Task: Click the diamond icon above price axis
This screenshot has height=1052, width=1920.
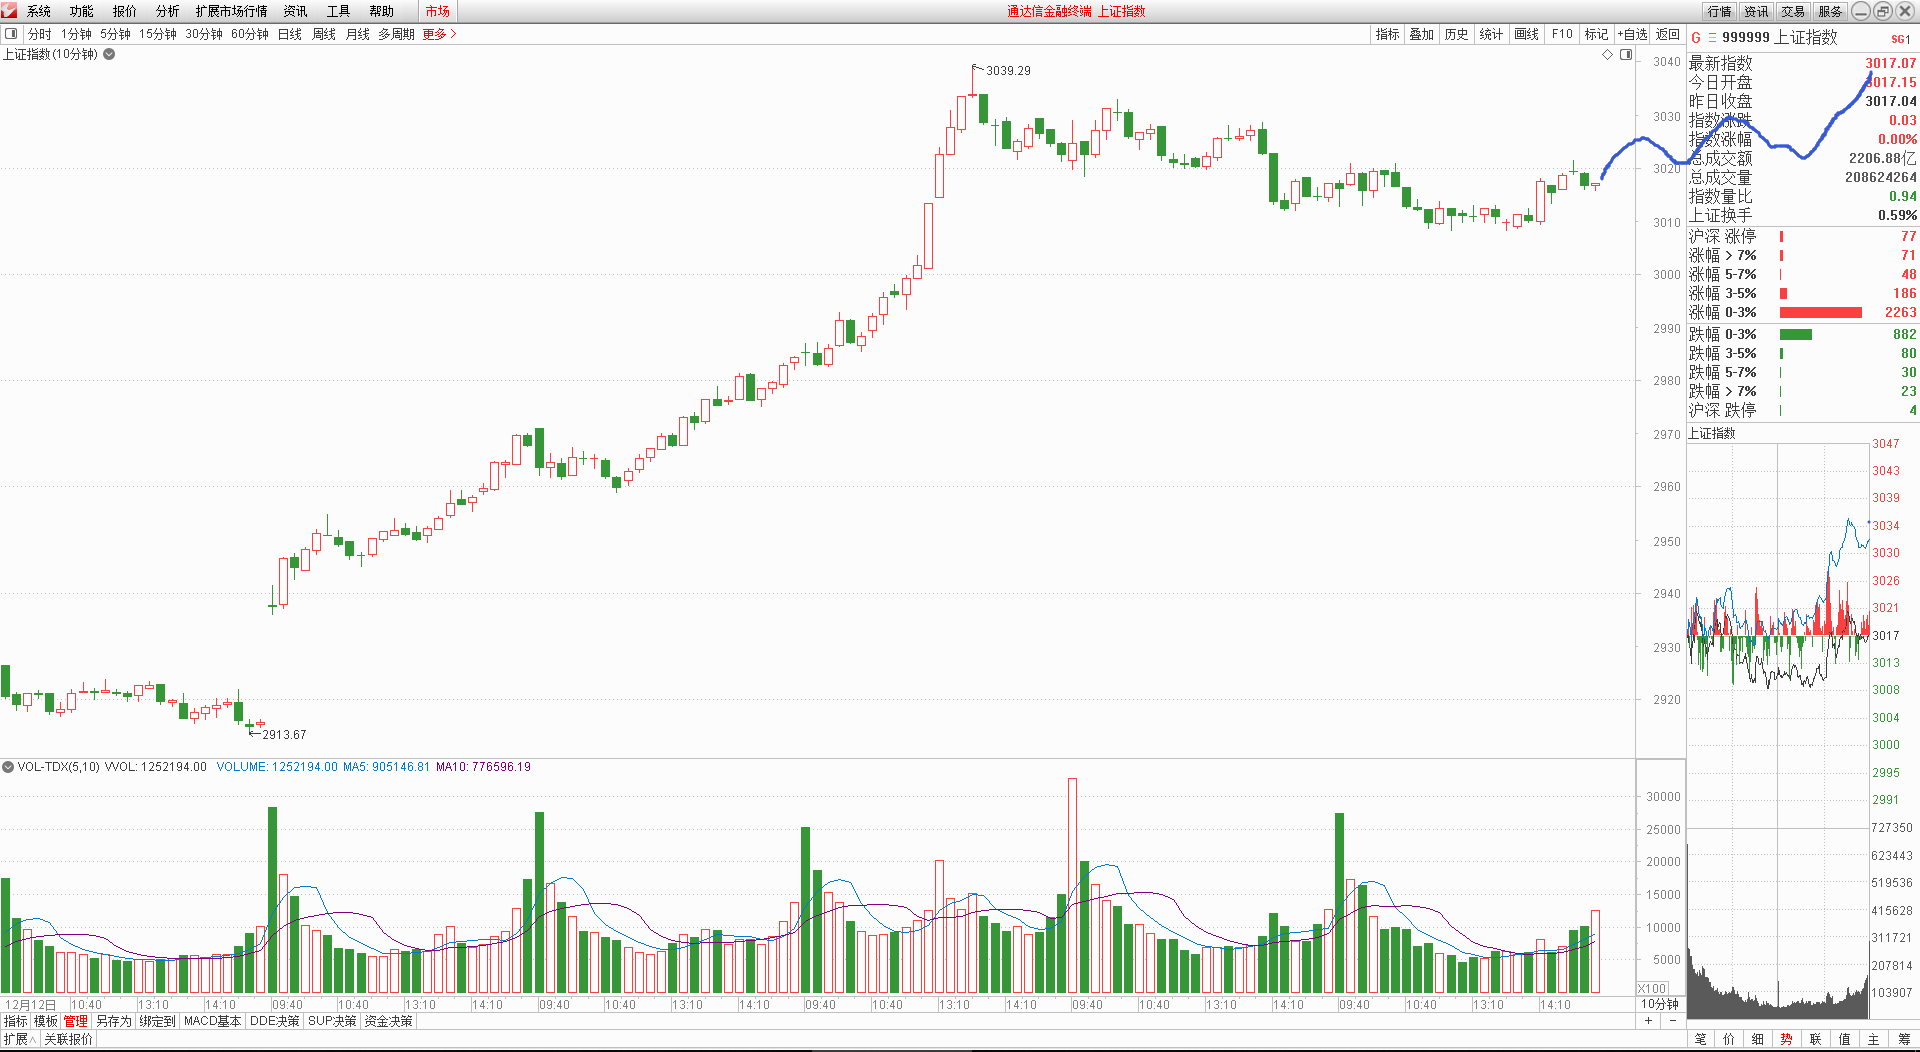Action: click(x=1608, y=55)
